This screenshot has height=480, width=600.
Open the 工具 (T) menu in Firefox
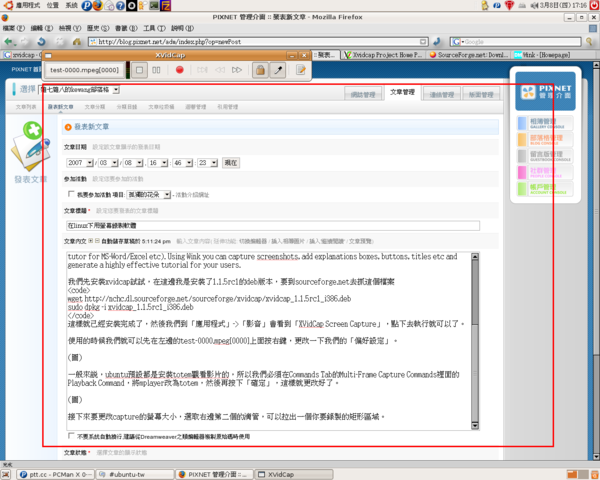click(154, 28)
